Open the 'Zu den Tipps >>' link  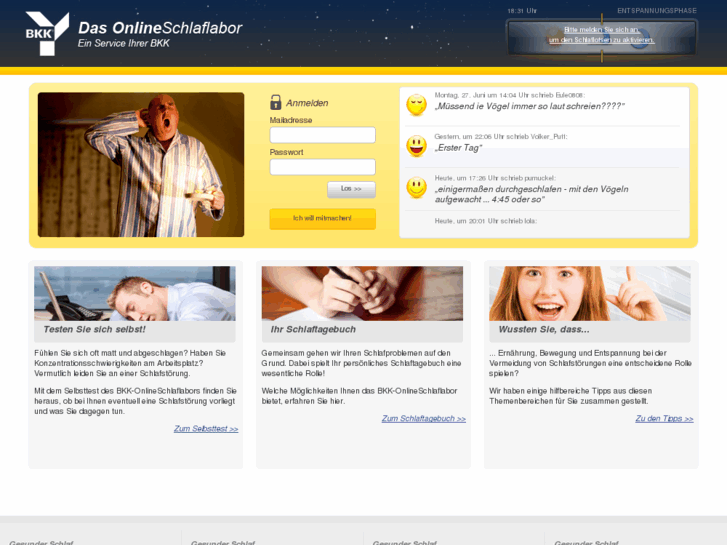click(x=664, y=418)
